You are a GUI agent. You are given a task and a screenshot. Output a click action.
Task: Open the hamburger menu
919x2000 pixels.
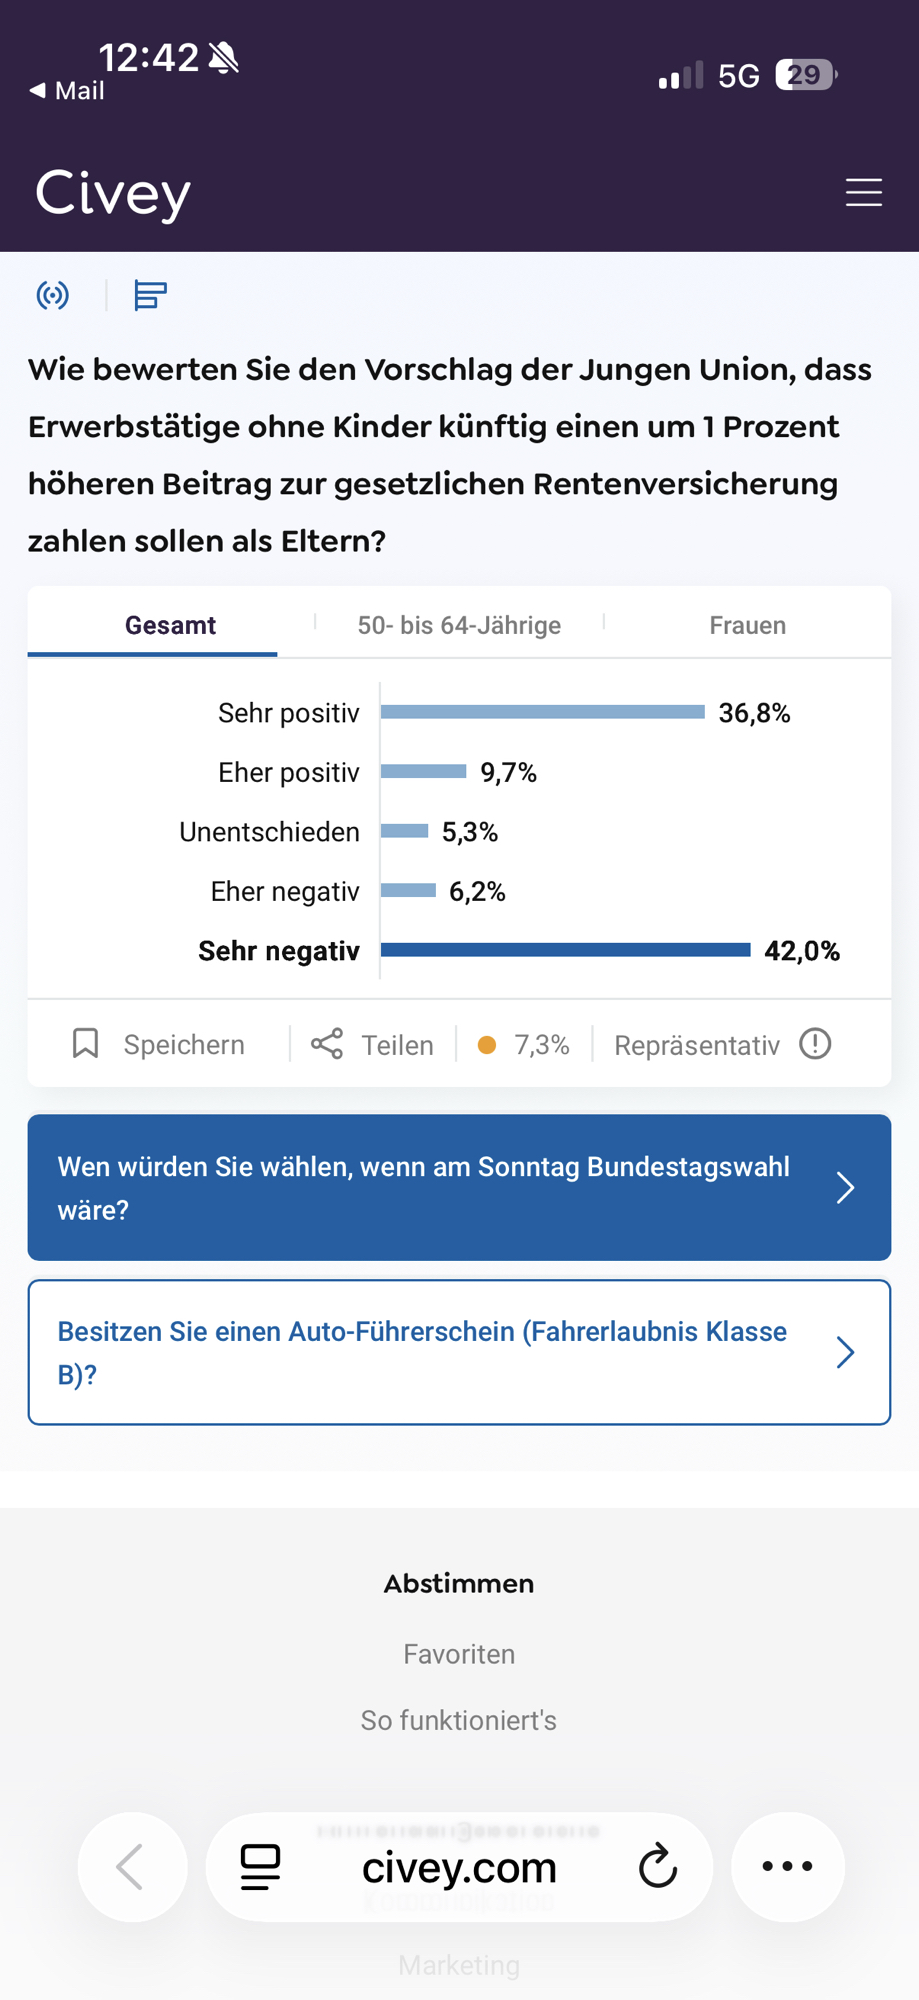point(863,192)
